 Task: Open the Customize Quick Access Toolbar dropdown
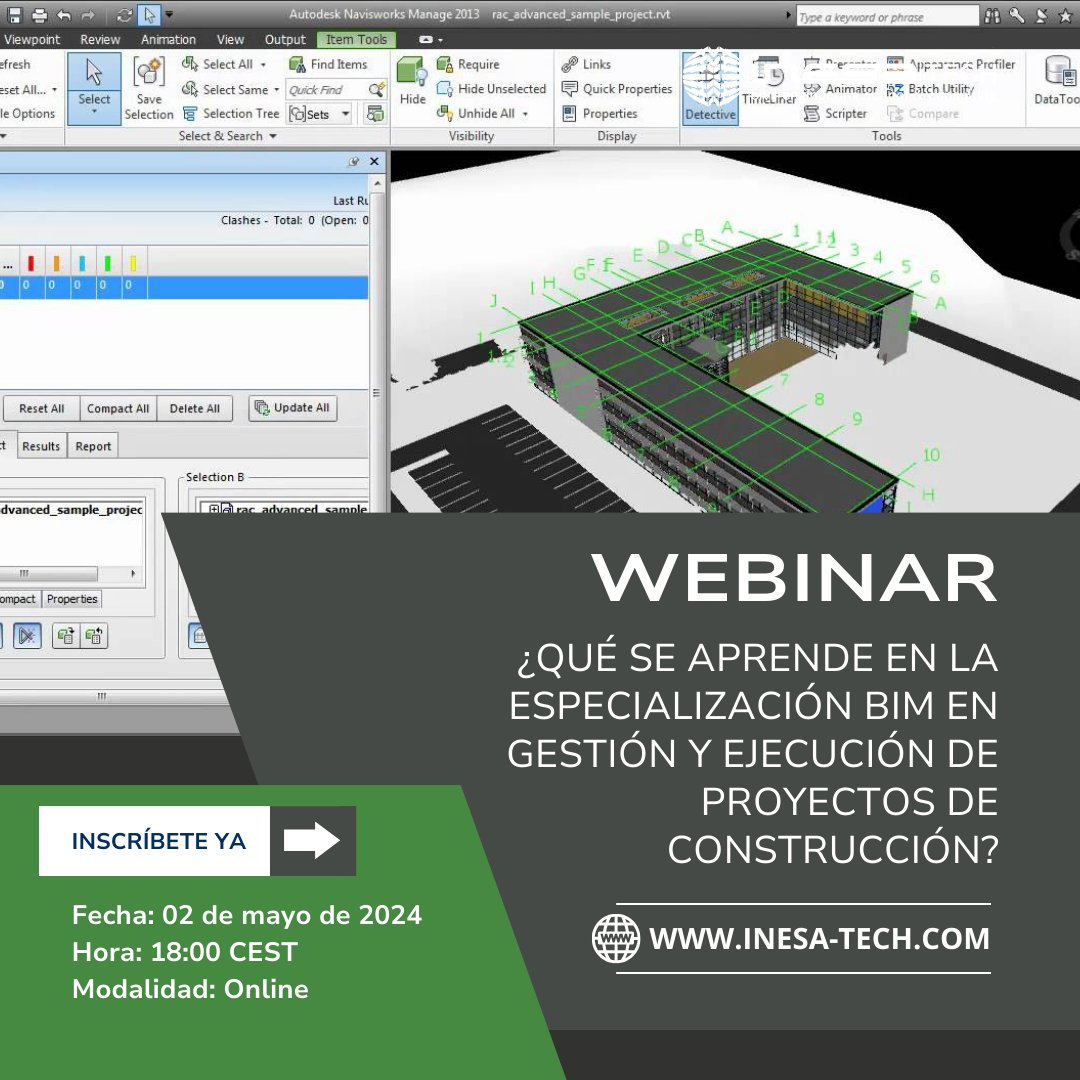point(169,14)
